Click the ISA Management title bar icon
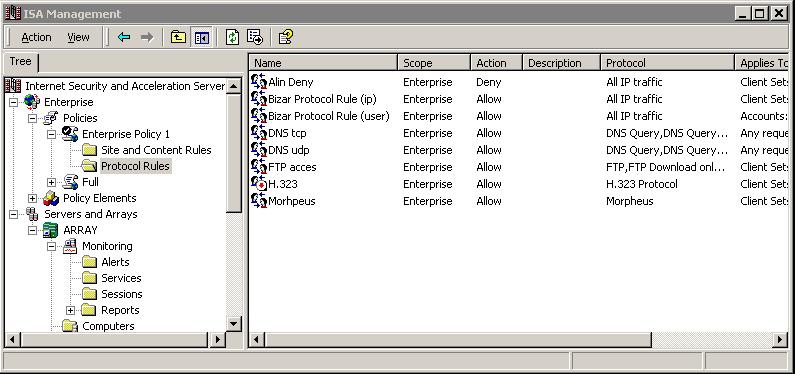795x374 pixels. tap(12, 14)
